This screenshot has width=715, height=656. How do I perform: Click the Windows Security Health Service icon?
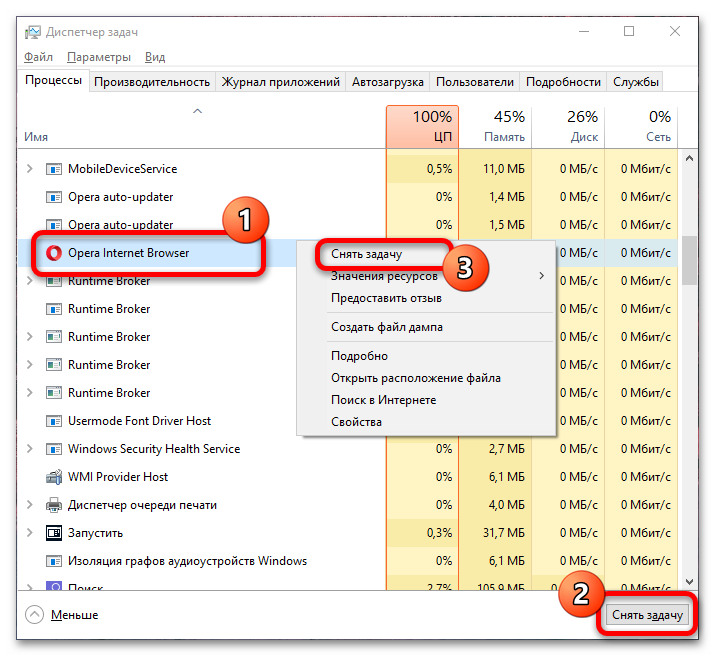[x=54, y=449]
